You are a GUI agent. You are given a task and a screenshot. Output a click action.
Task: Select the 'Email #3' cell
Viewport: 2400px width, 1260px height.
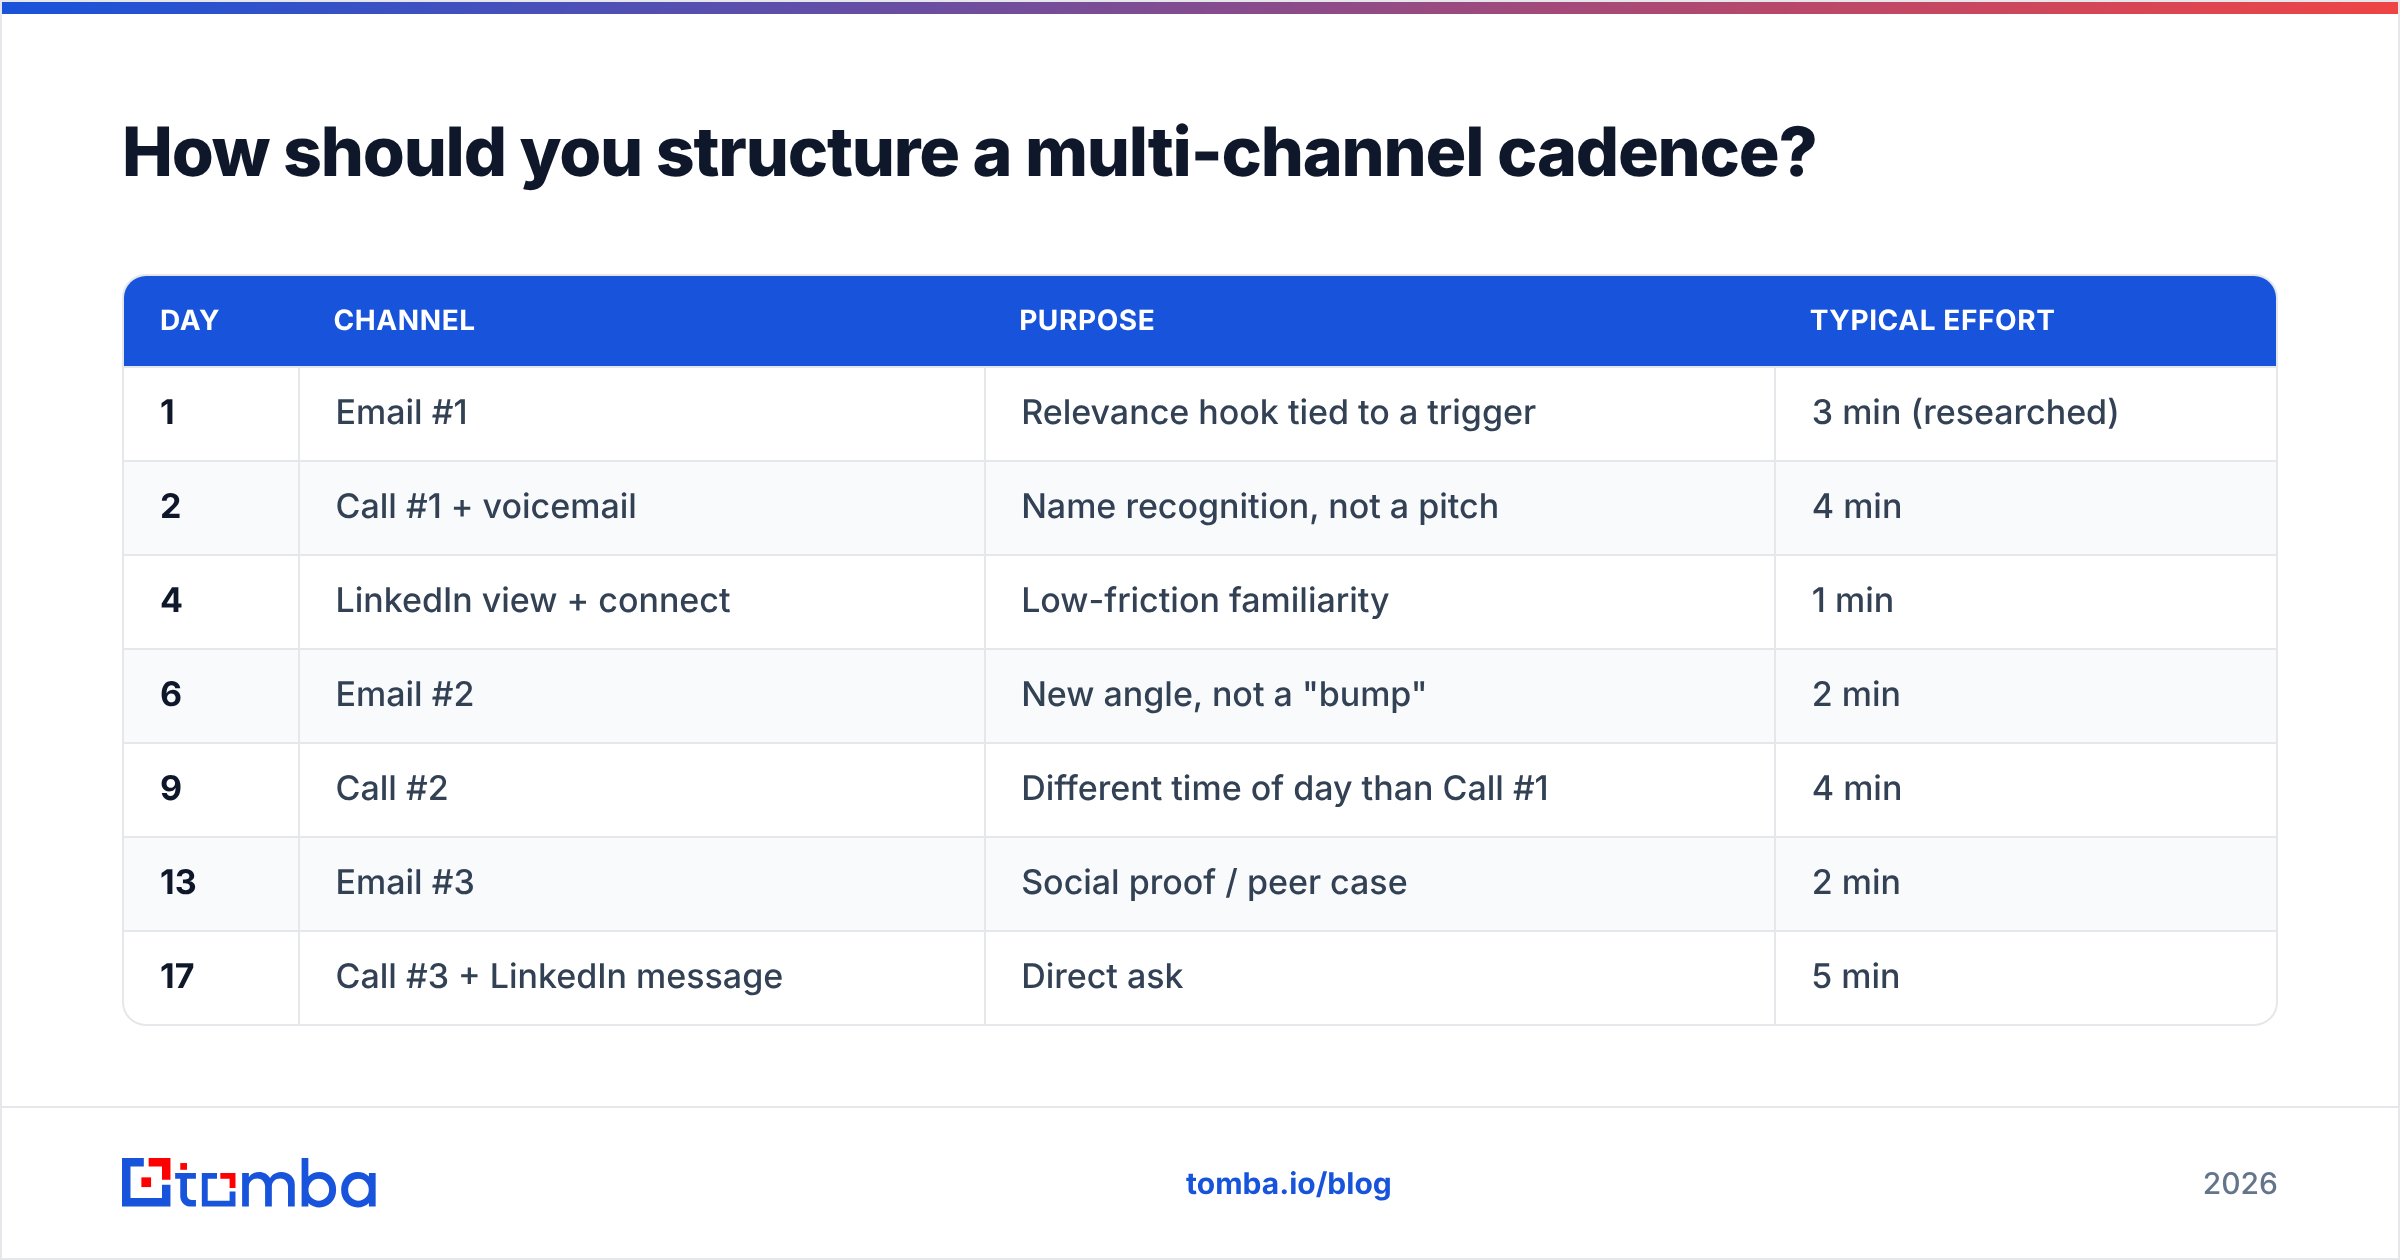642,883
